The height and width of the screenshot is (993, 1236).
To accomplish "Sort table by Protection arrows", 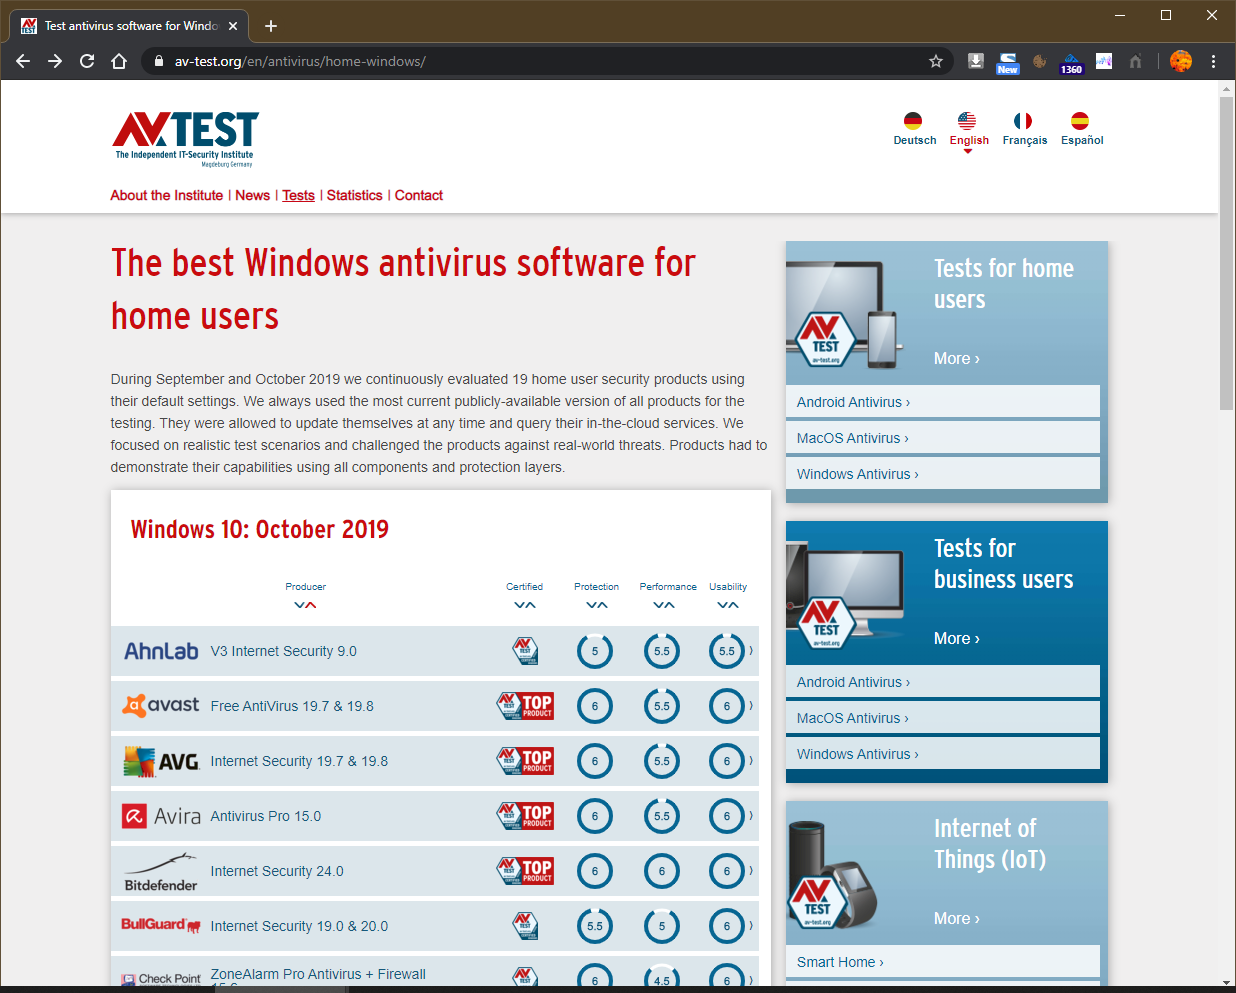I will pos(597,605).
